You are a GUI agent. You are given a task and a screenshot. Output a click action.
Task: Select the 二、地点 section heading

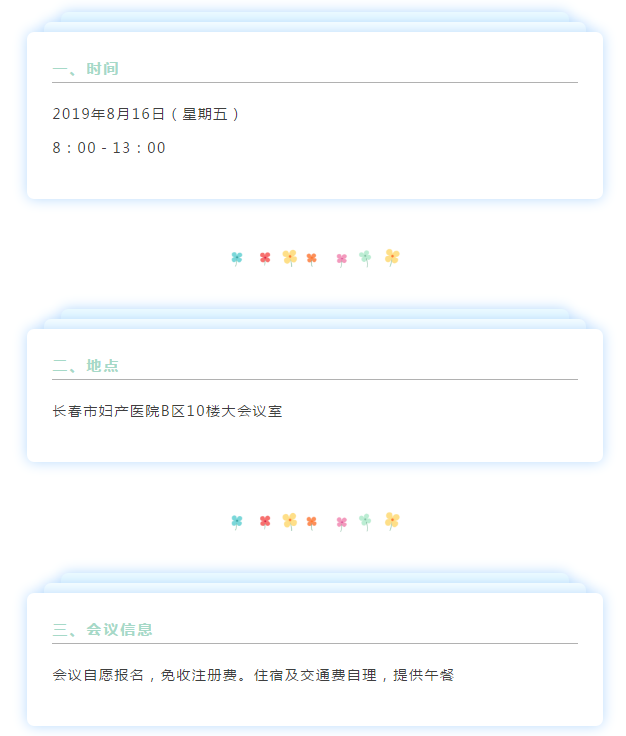pos(85,366)
